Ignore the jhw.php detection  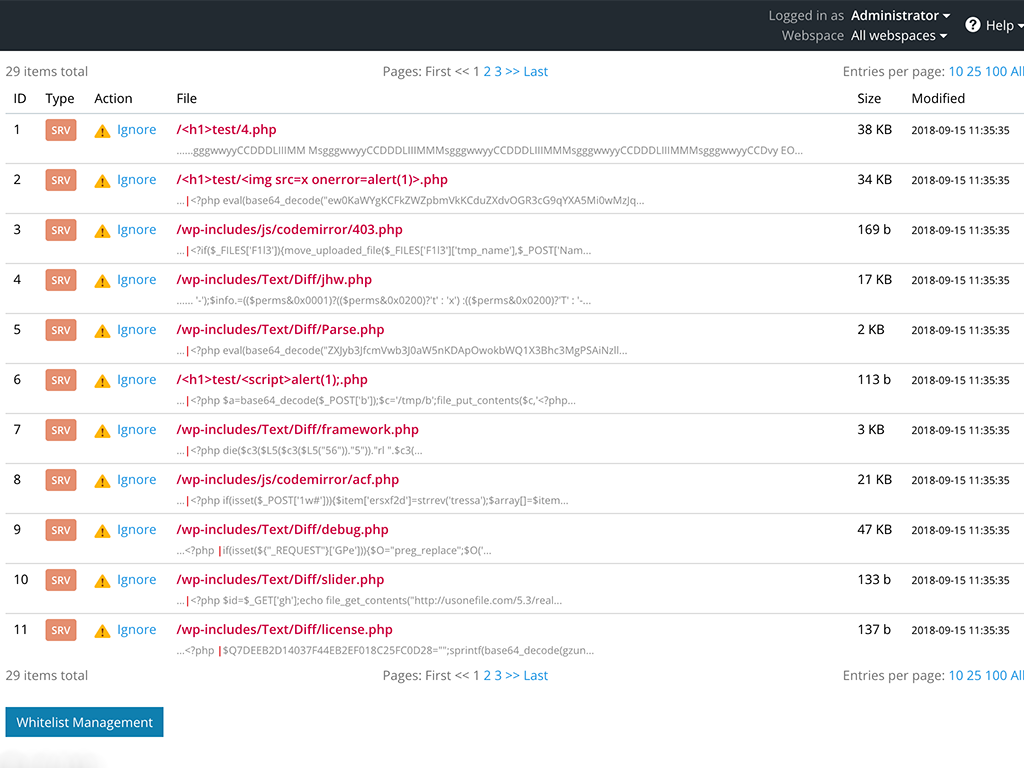point(136,280)
